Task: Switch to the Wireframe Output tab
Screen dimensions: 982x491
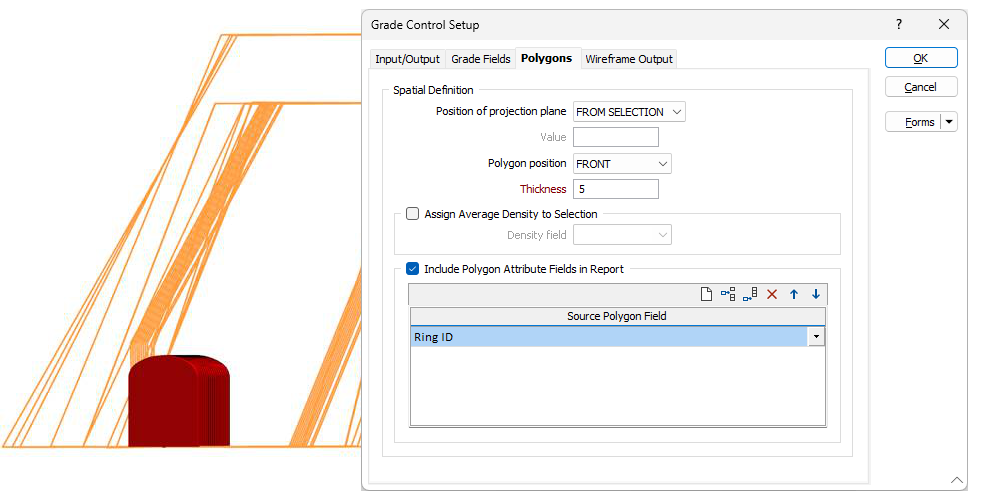Action: click(628, 59)
